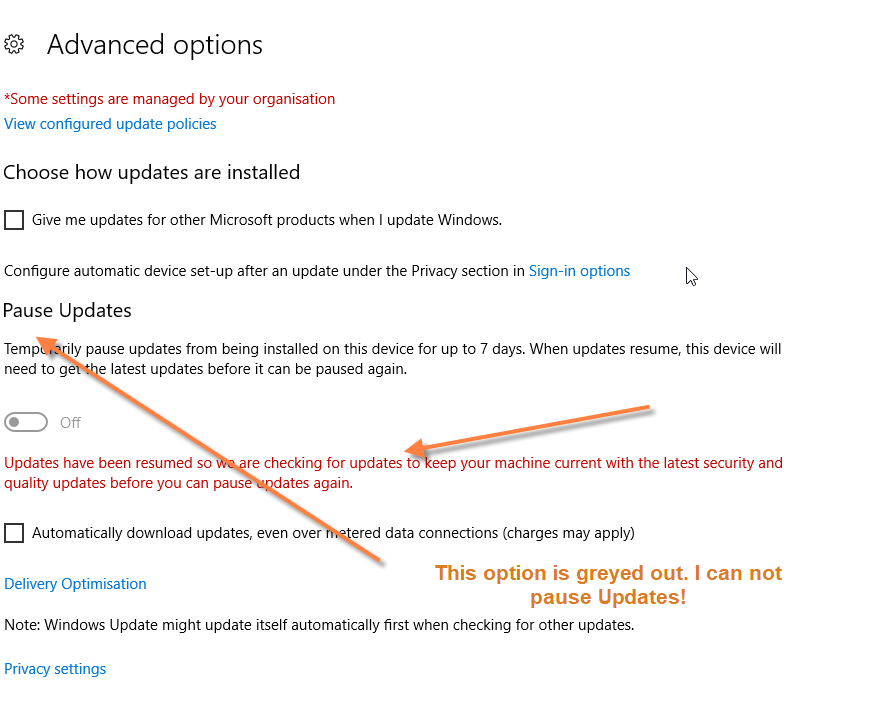Click the 'Automatically download updates' label text
This screenshot has width=895, height=704.
point(333,533)
